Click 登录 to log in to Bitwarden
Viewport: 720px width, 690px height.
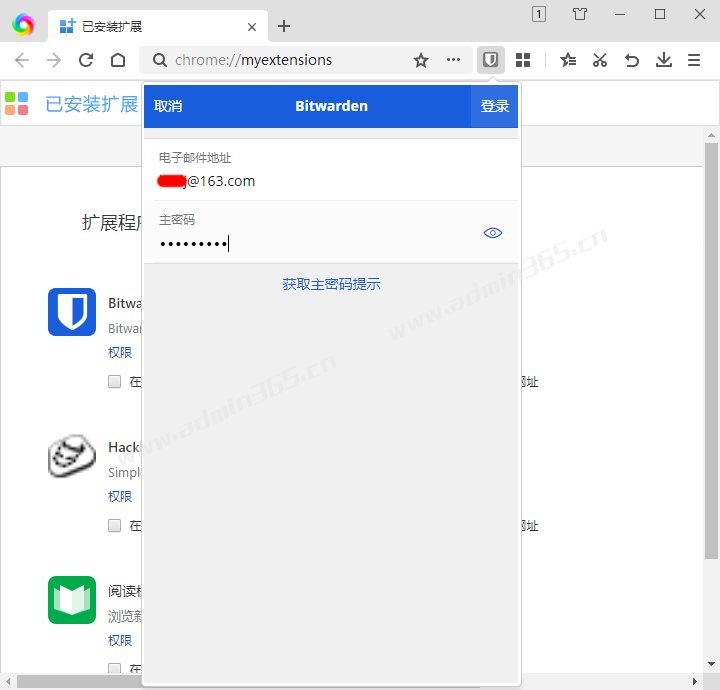[x=495, y=106]
